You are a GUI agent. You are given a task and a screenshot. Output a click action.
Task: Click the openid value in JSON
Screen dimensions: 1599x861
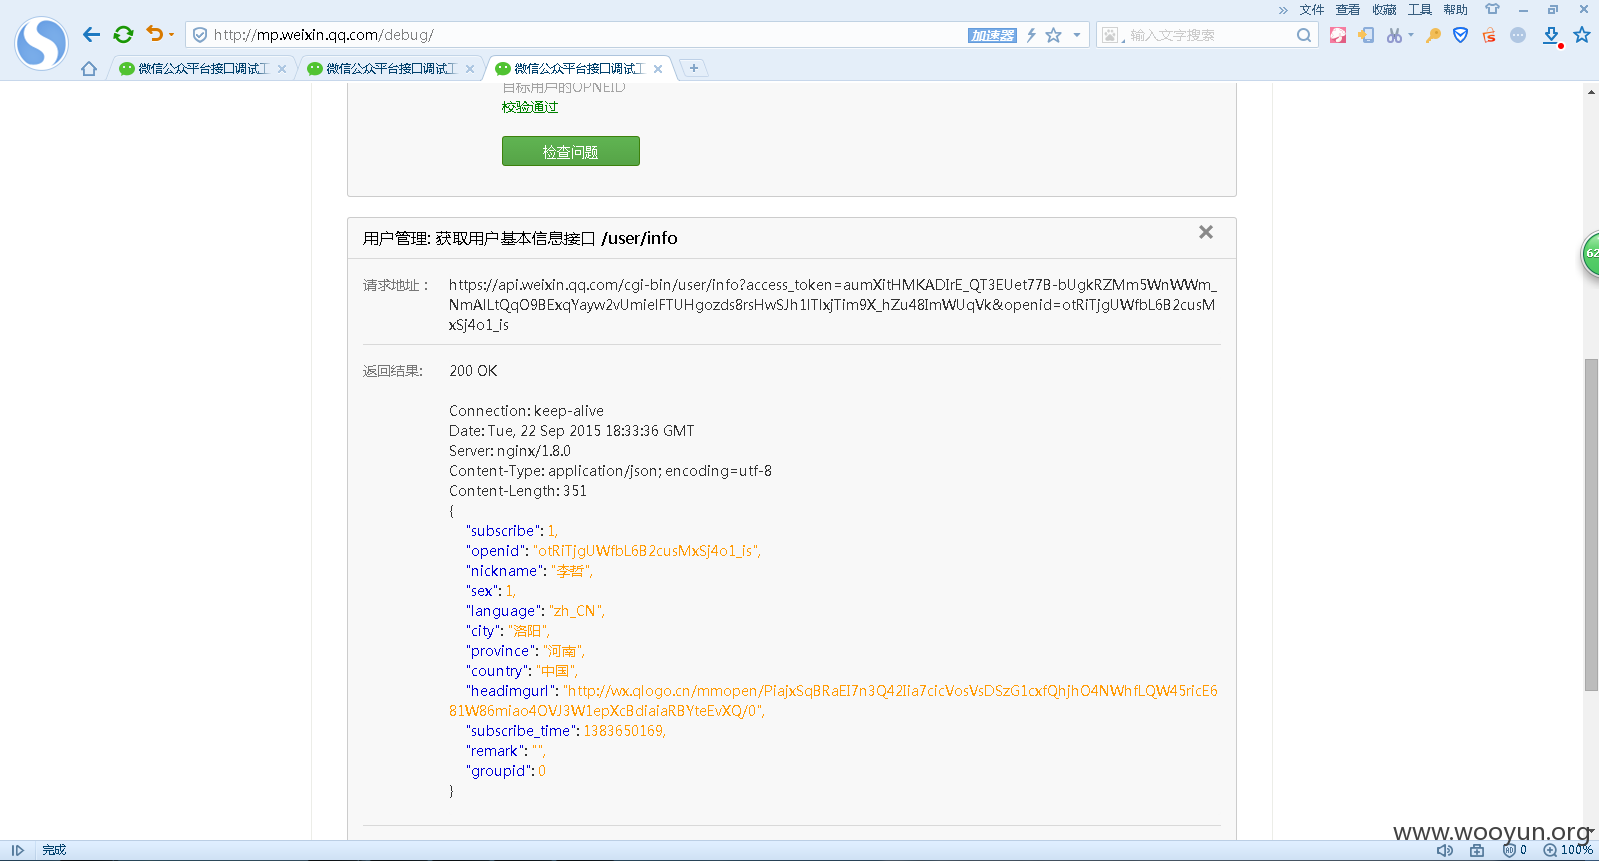tap(646, 551)
